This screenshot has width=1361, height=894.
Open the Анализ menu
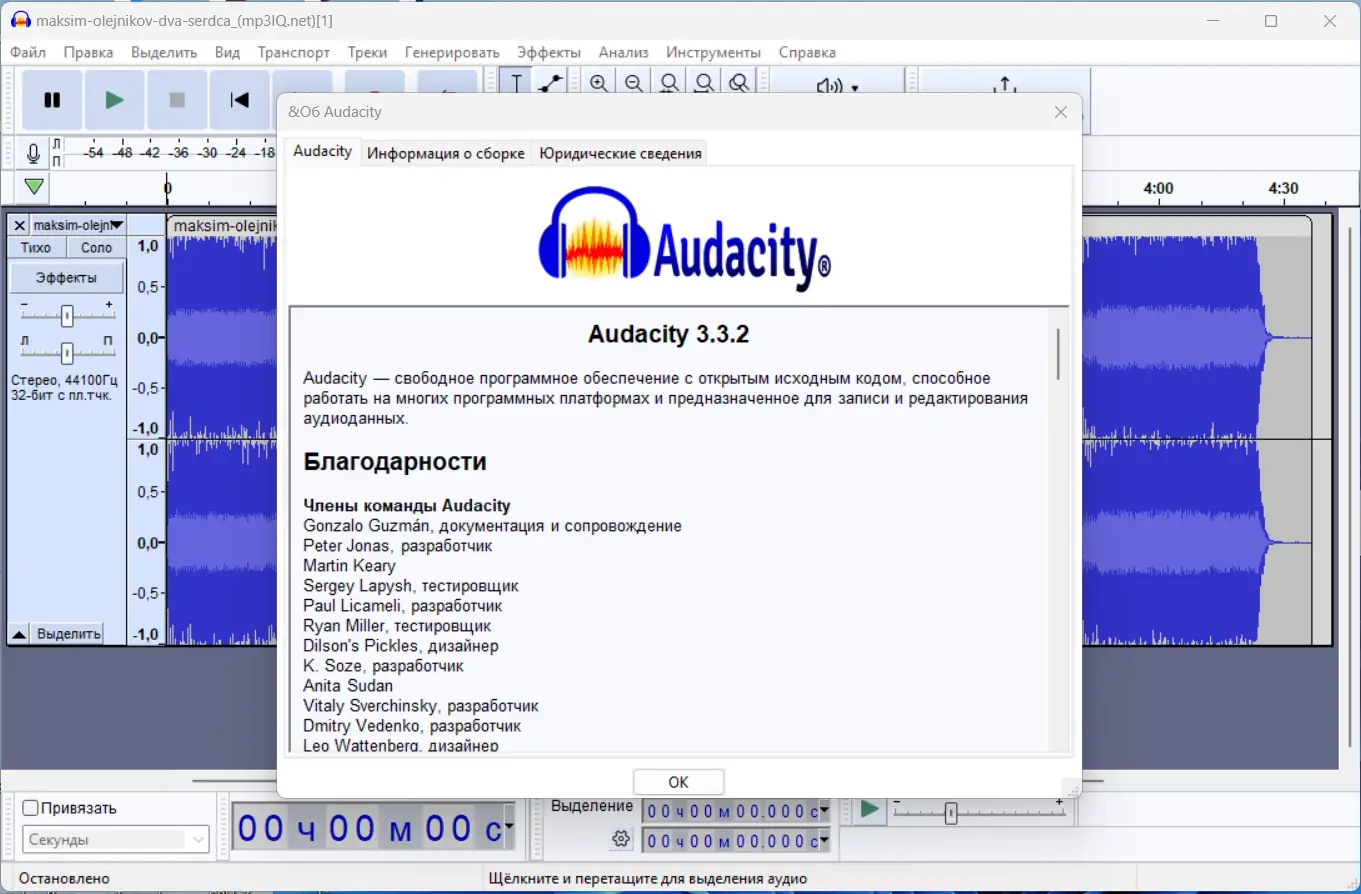pos(624,52)
